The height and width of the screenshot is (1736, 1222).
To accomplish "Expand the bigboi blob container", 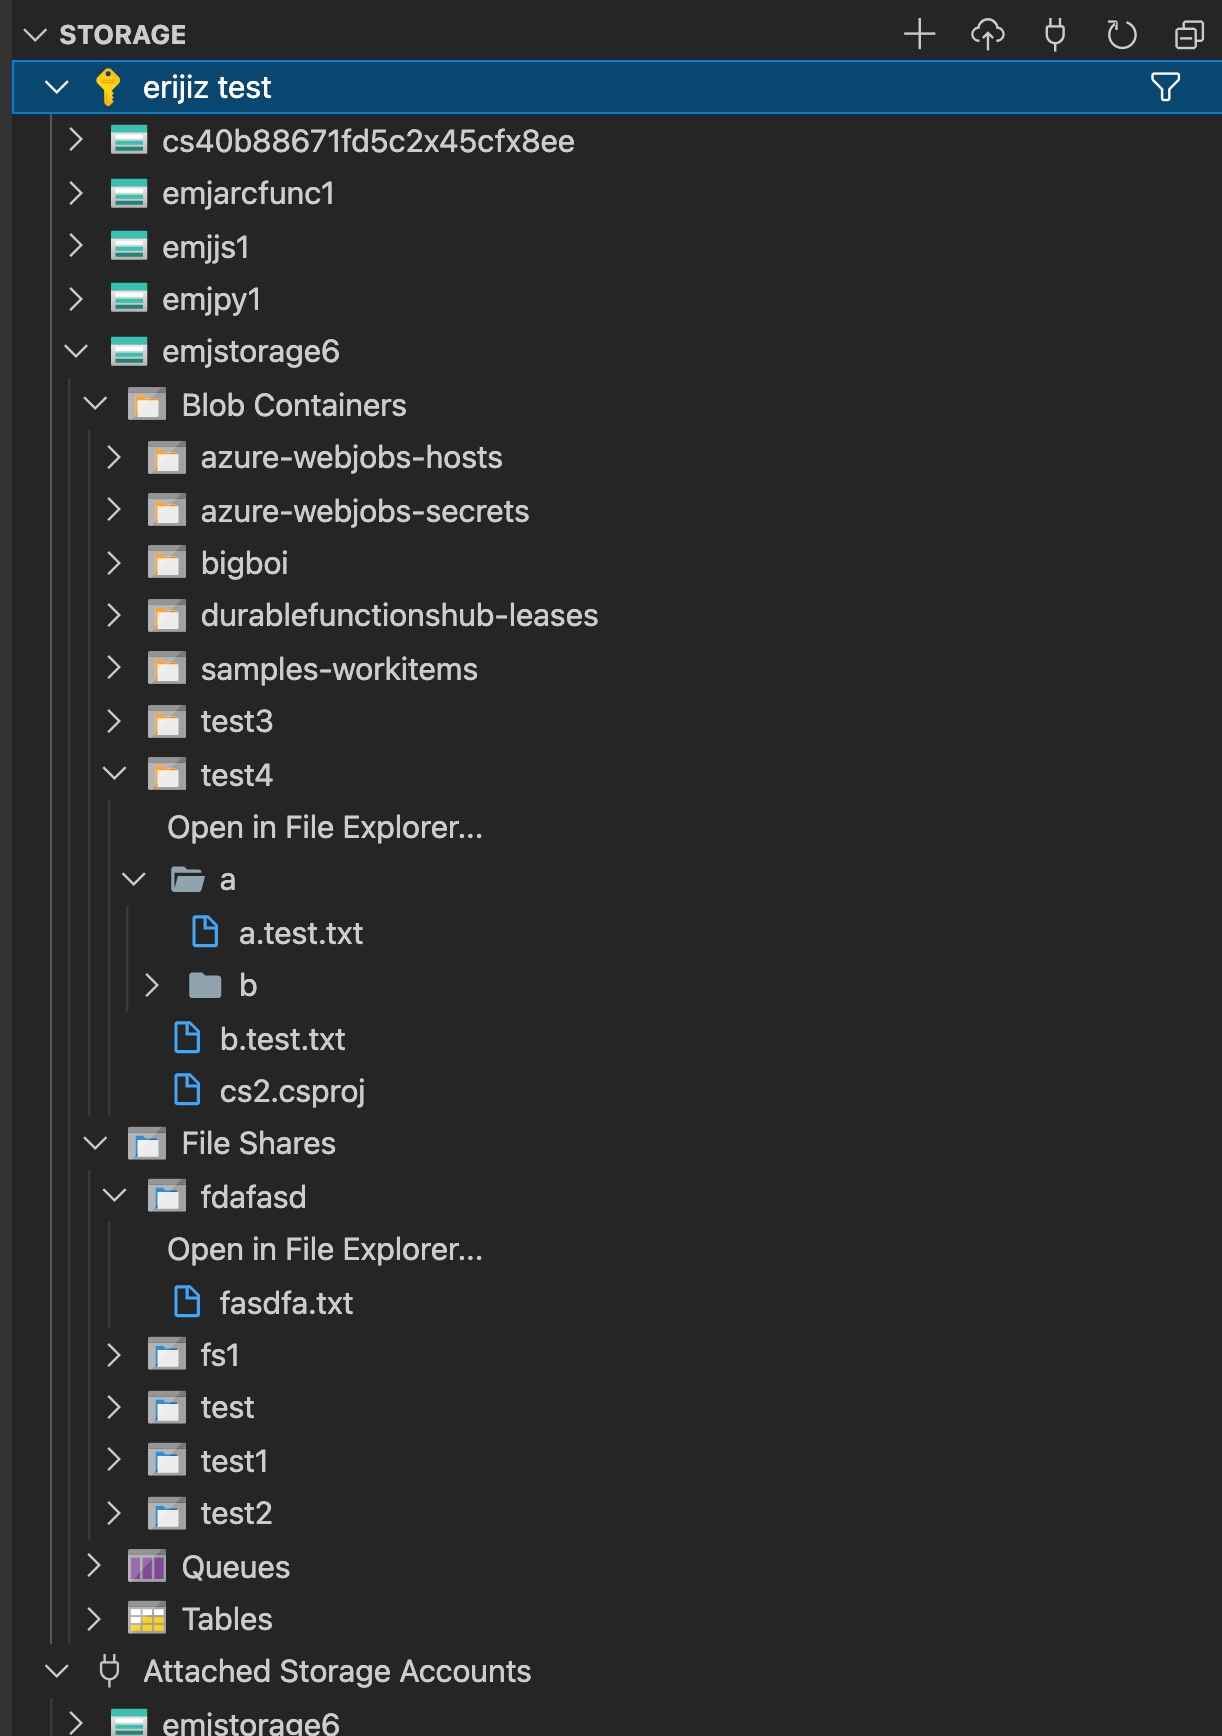I will [113, 563].
